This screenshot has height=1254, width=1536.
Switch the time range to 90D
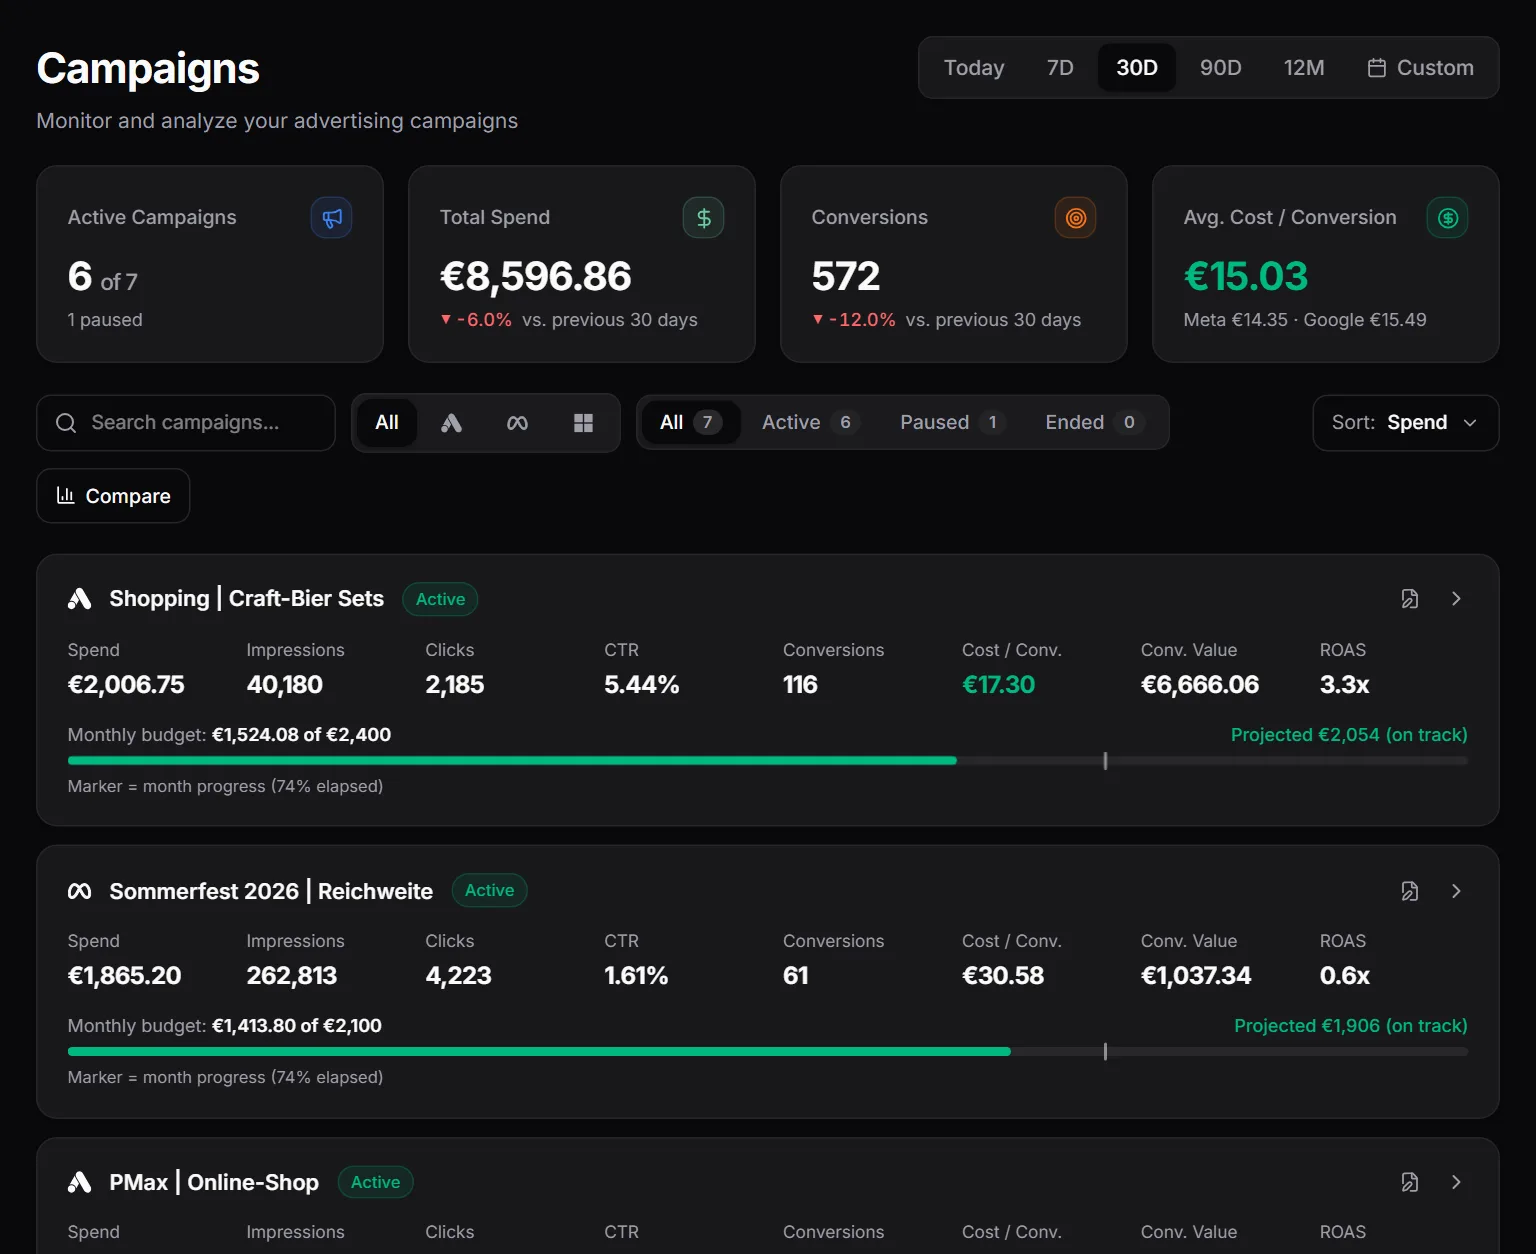tap(1221, 68)
